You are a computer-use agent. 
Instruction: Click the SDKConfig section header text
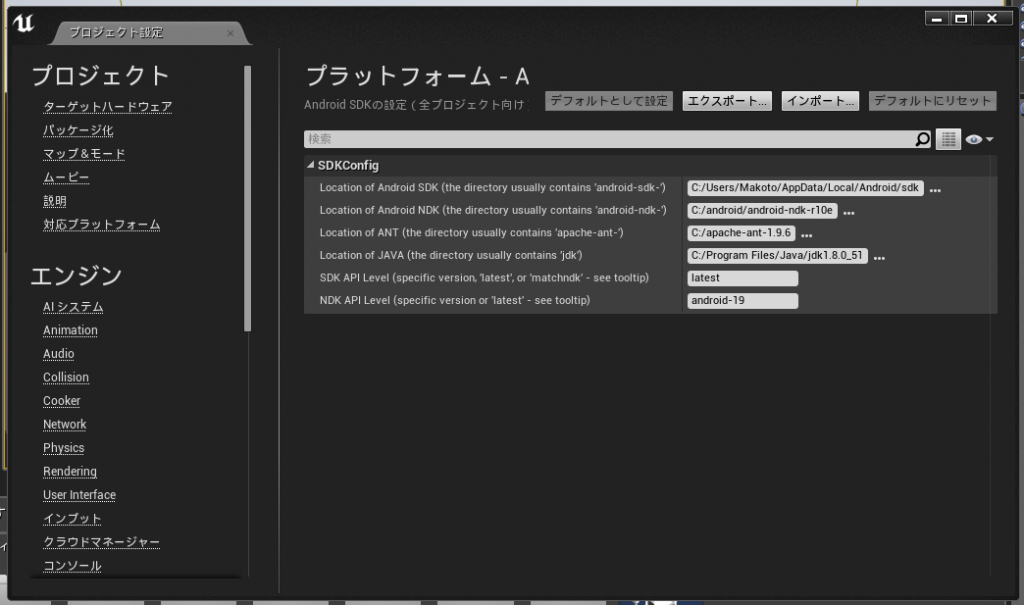(x=348, y=165)
